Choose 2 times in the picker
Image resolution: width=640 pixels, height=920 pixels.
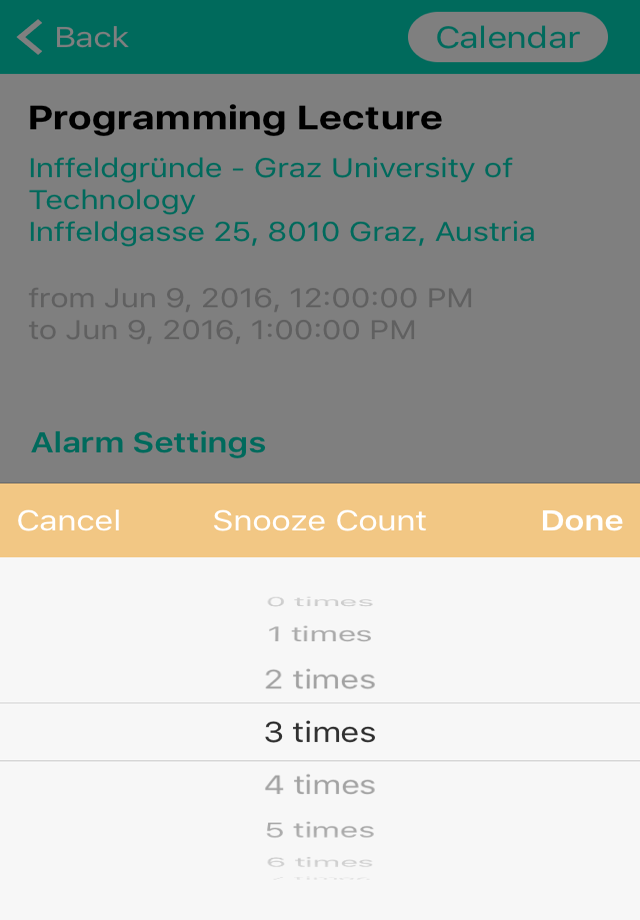click(320, 679)
